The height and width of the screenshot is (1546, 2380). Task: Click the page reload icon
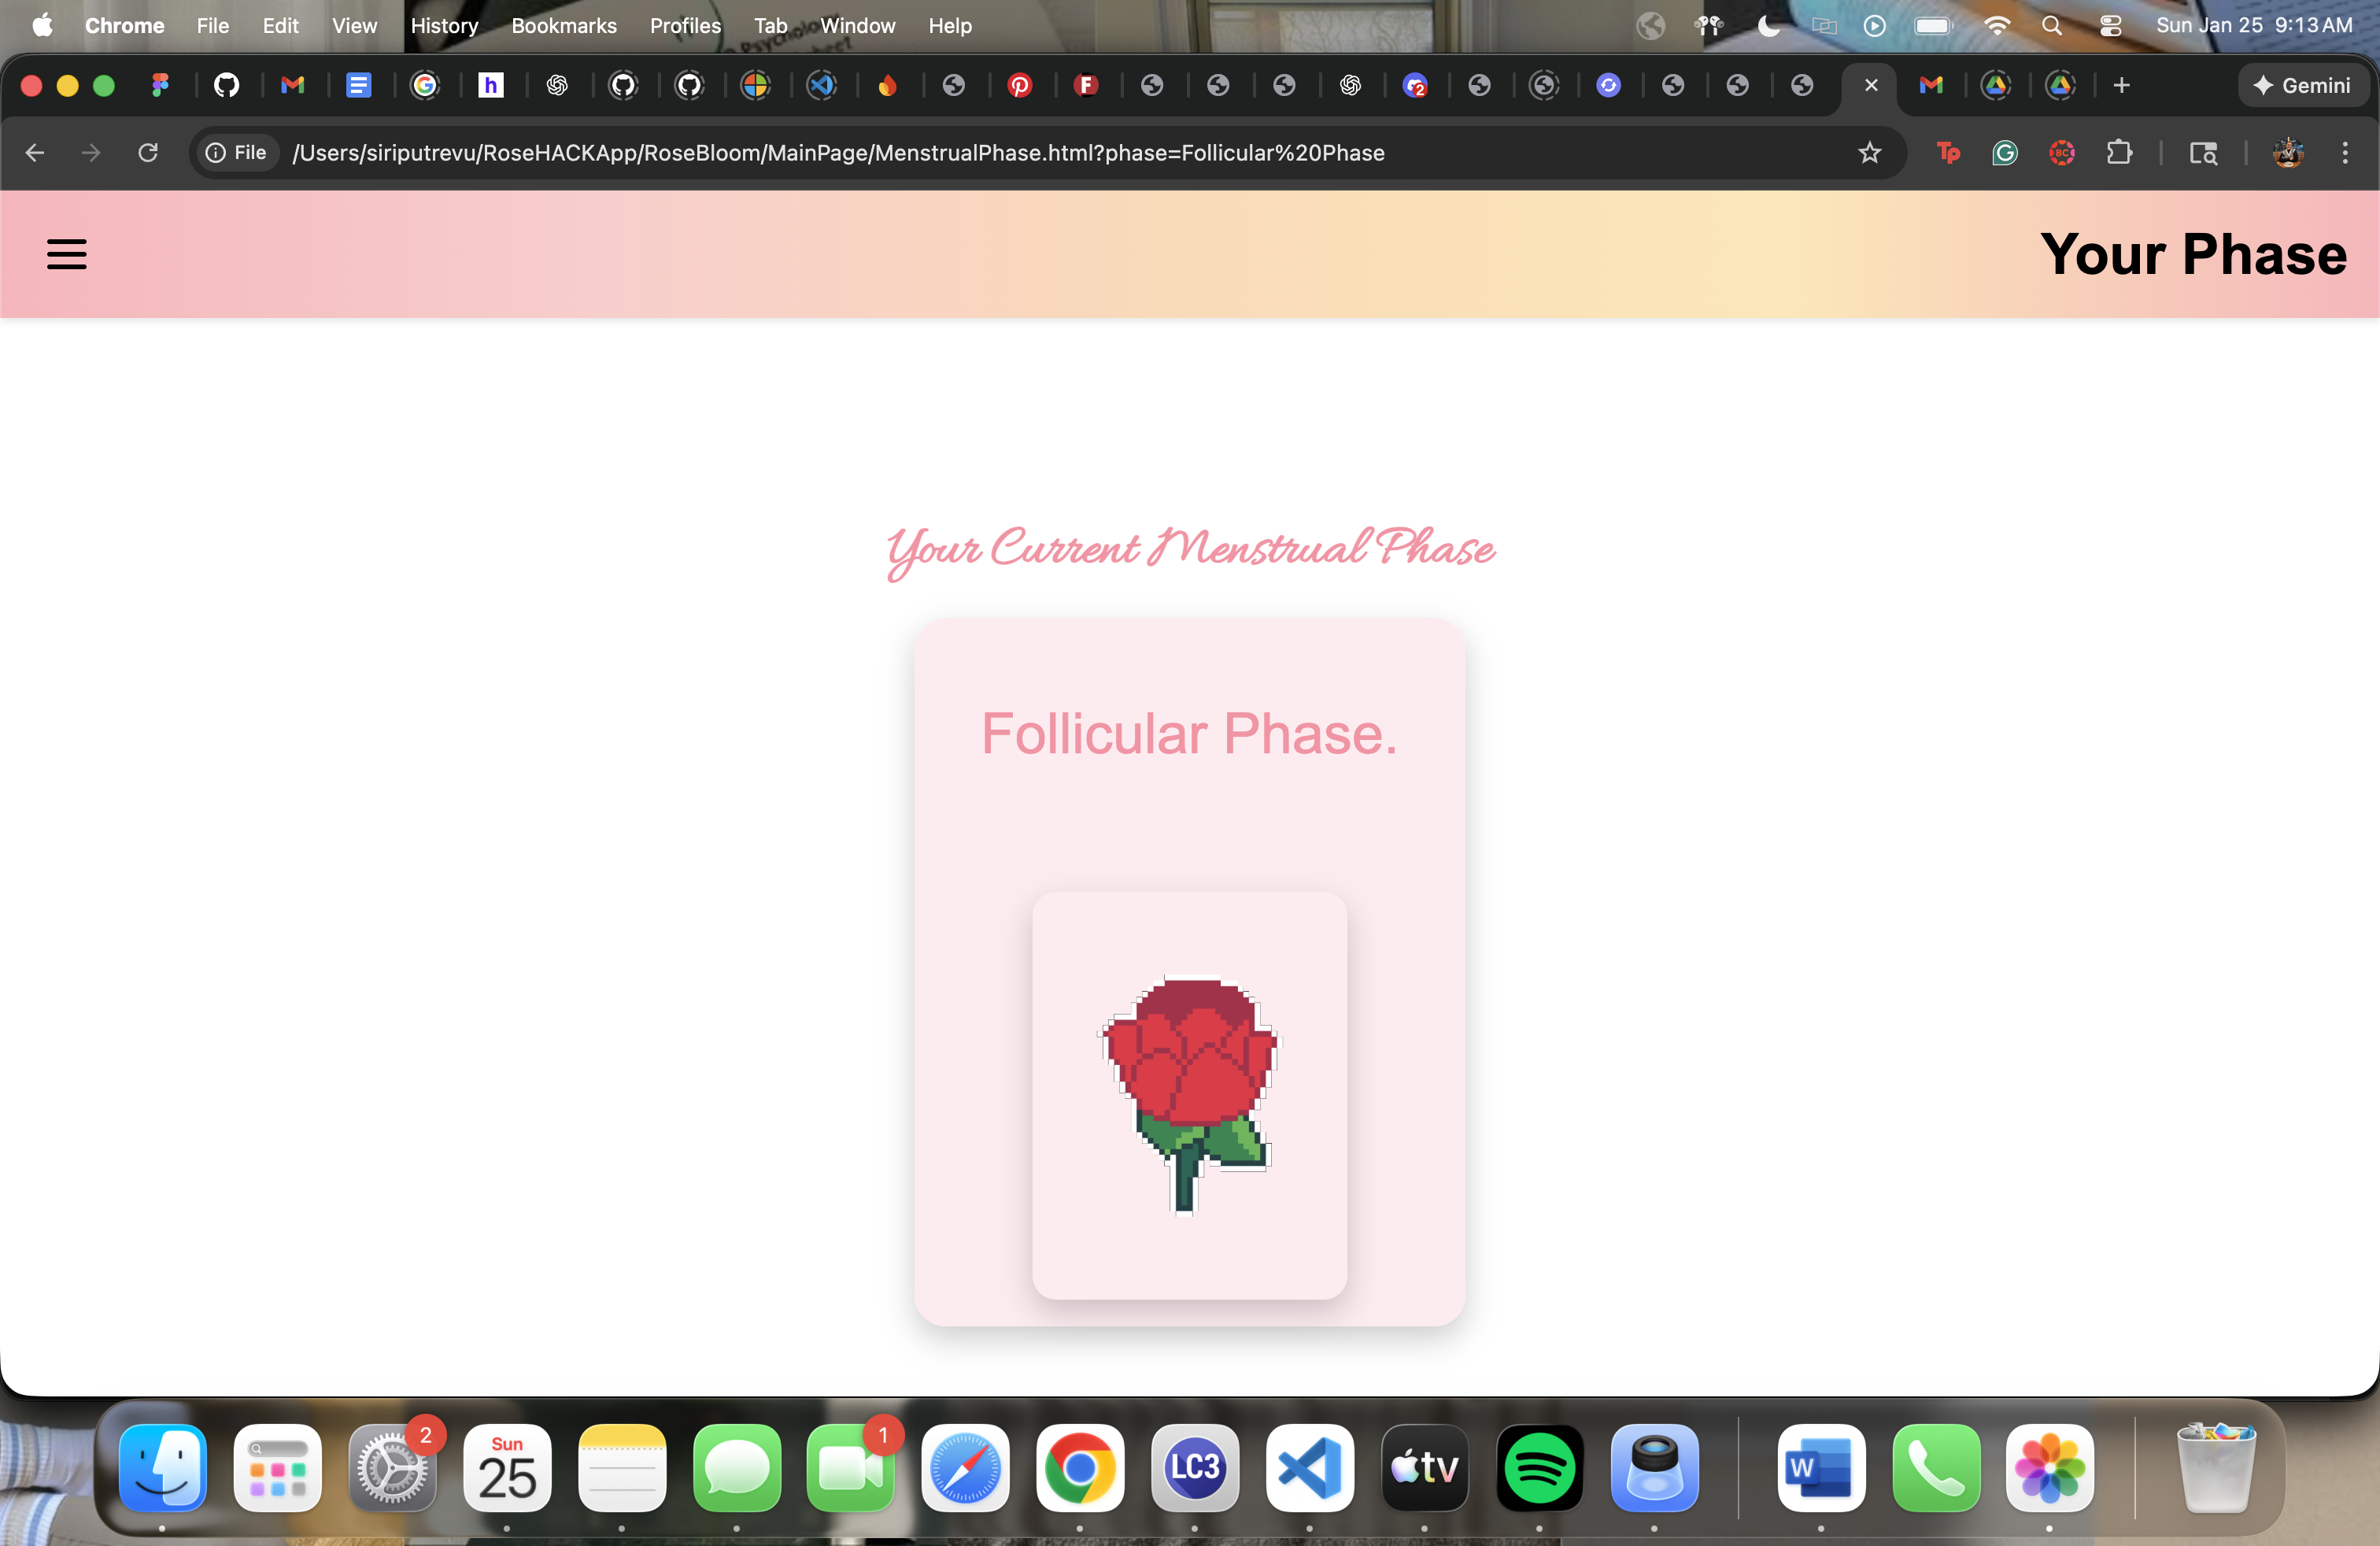(148, 153)
